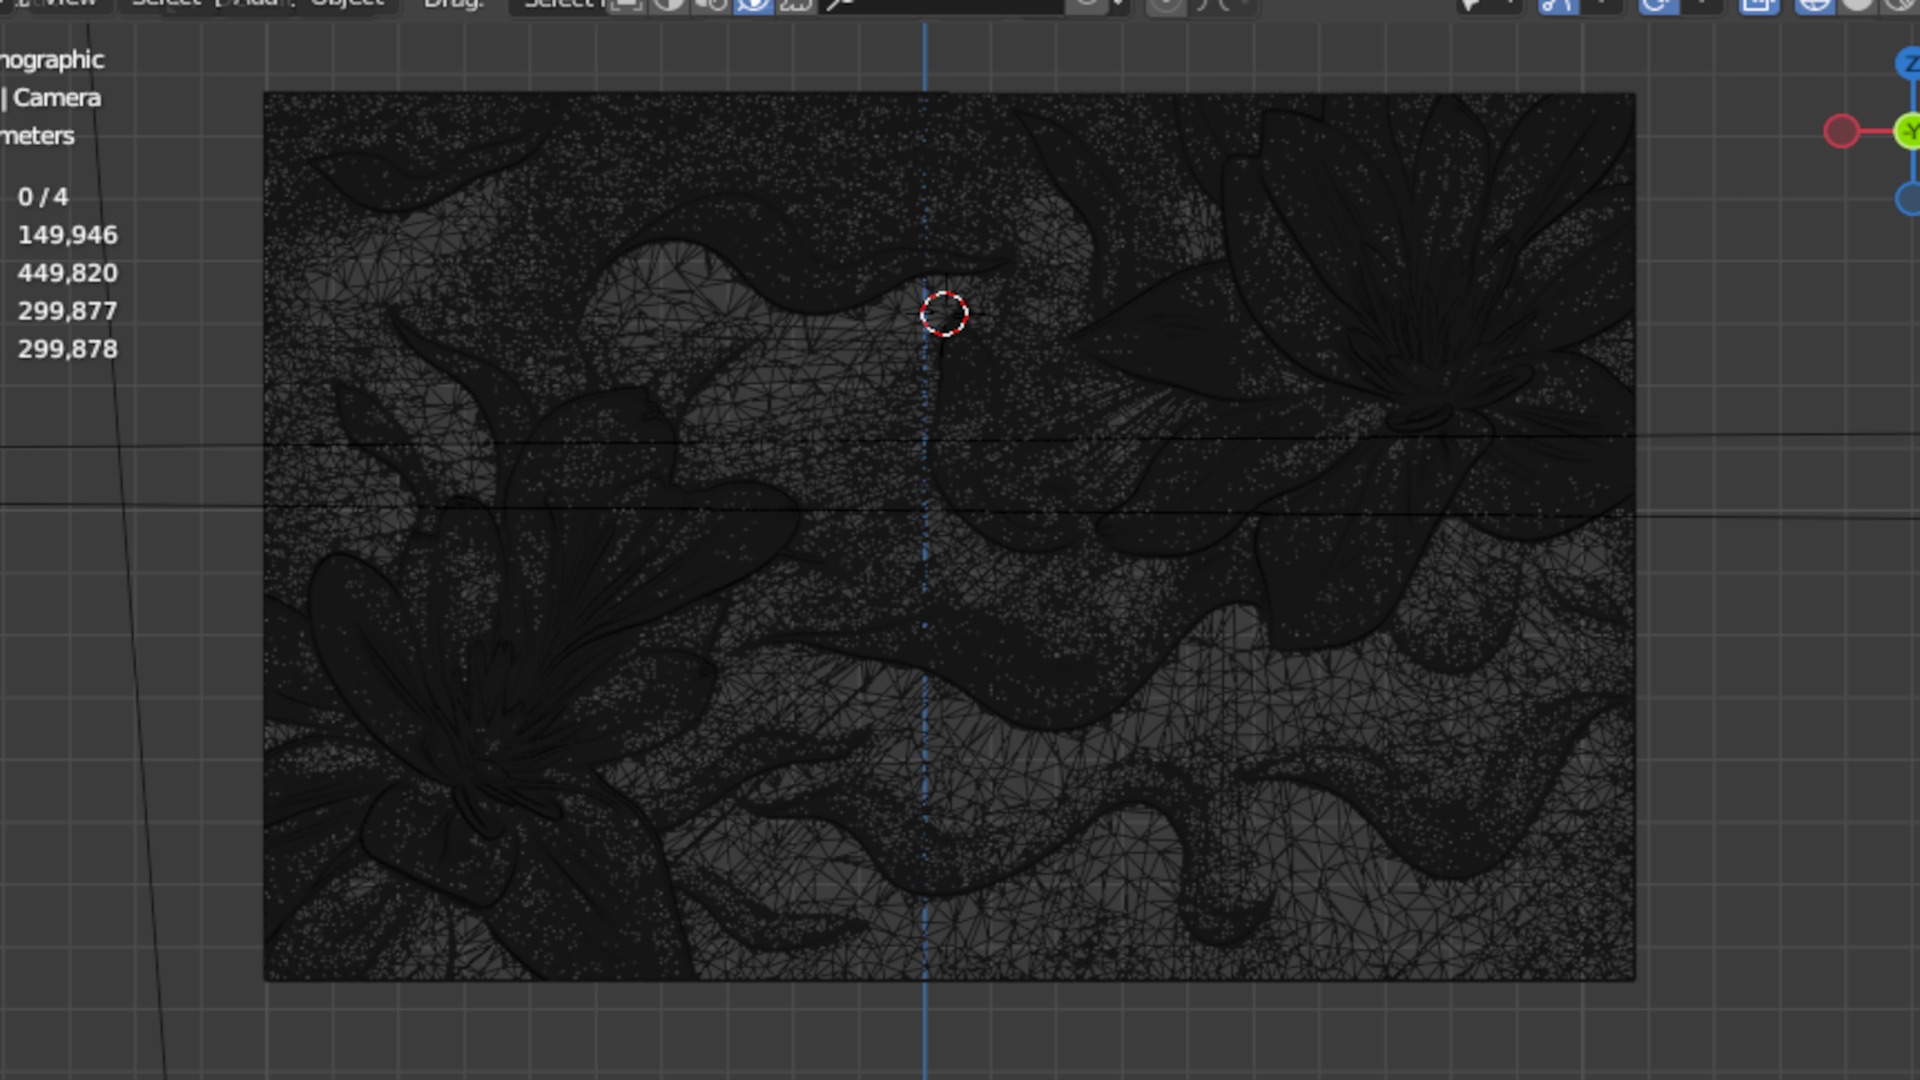Image resolution: width=1920 pixels, height=1080 pixels.
Task: Open the gizmo options dropdown arrow
Action: 1603,5
